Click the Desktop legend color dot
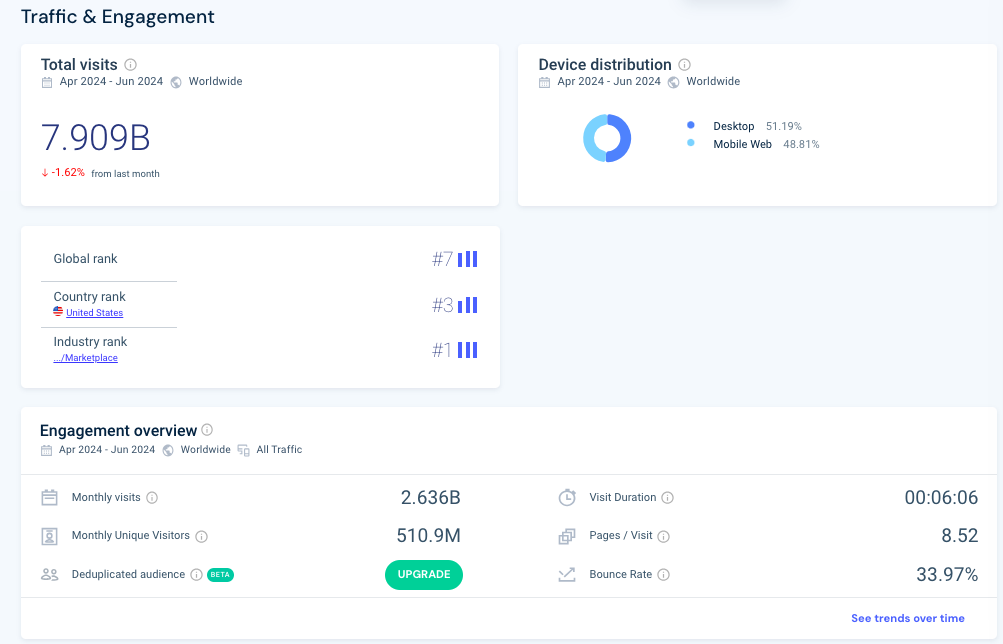 (691, 126)
